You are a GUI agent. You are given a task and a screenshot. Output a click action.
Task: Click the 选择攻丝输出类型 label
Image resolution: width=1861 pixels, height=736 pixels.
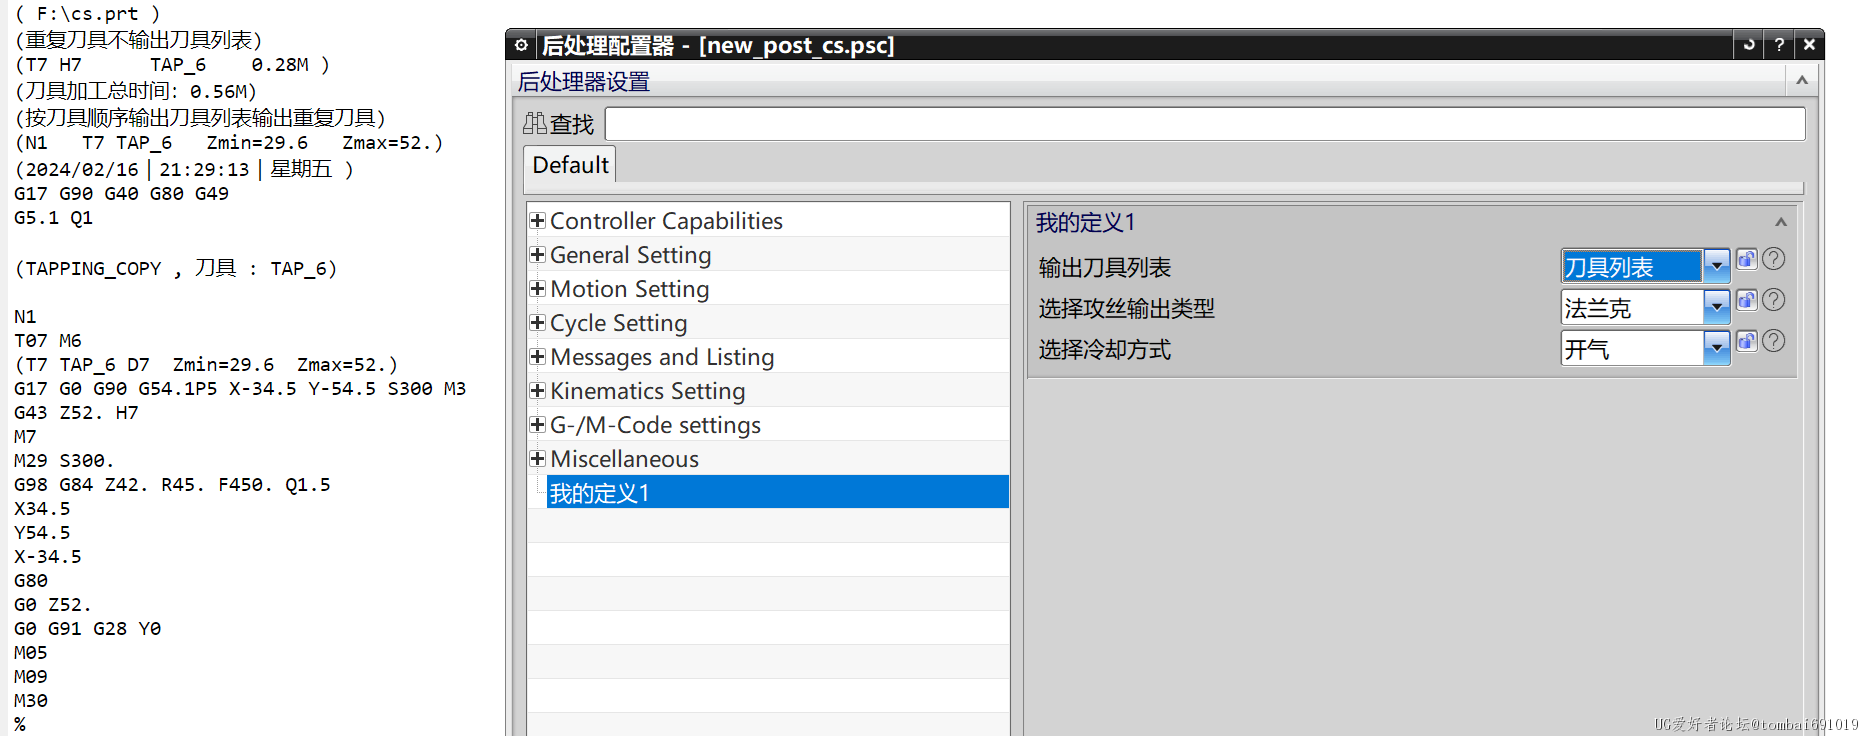(x=1127, y=308)
